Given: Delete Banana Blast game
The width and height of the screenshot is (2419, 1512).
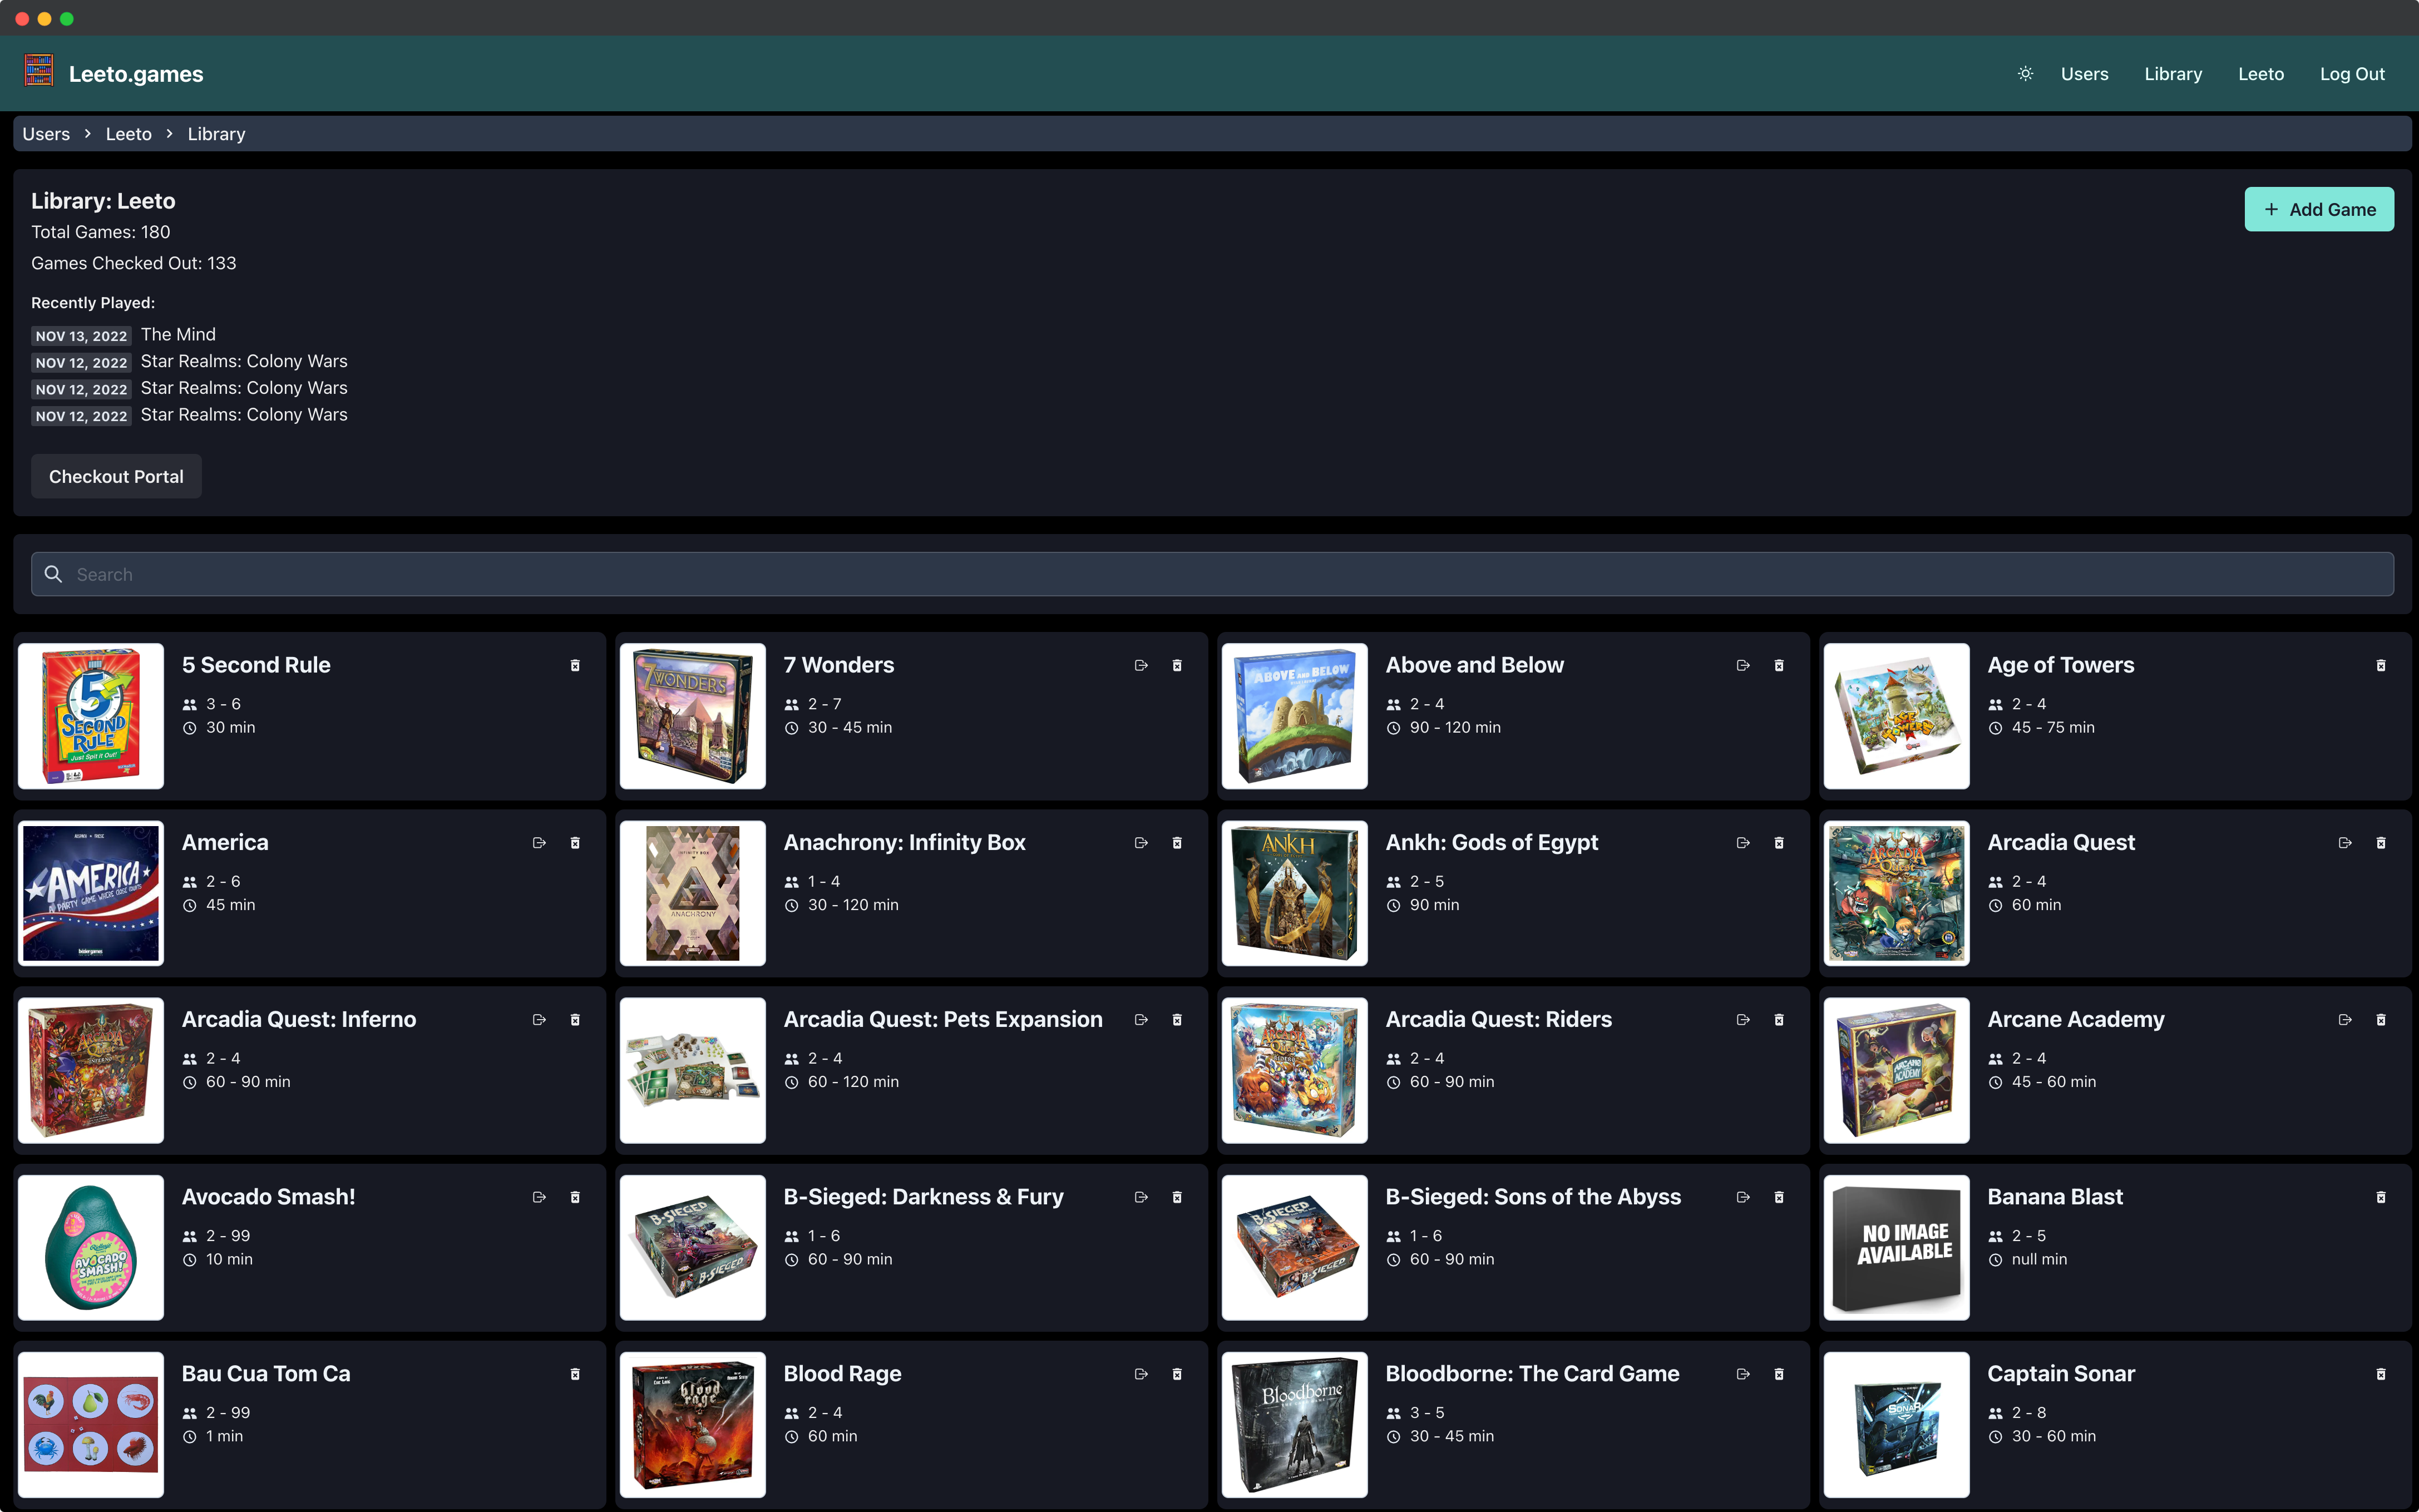Looking at the screenshot, I should coord(2381,1198).
